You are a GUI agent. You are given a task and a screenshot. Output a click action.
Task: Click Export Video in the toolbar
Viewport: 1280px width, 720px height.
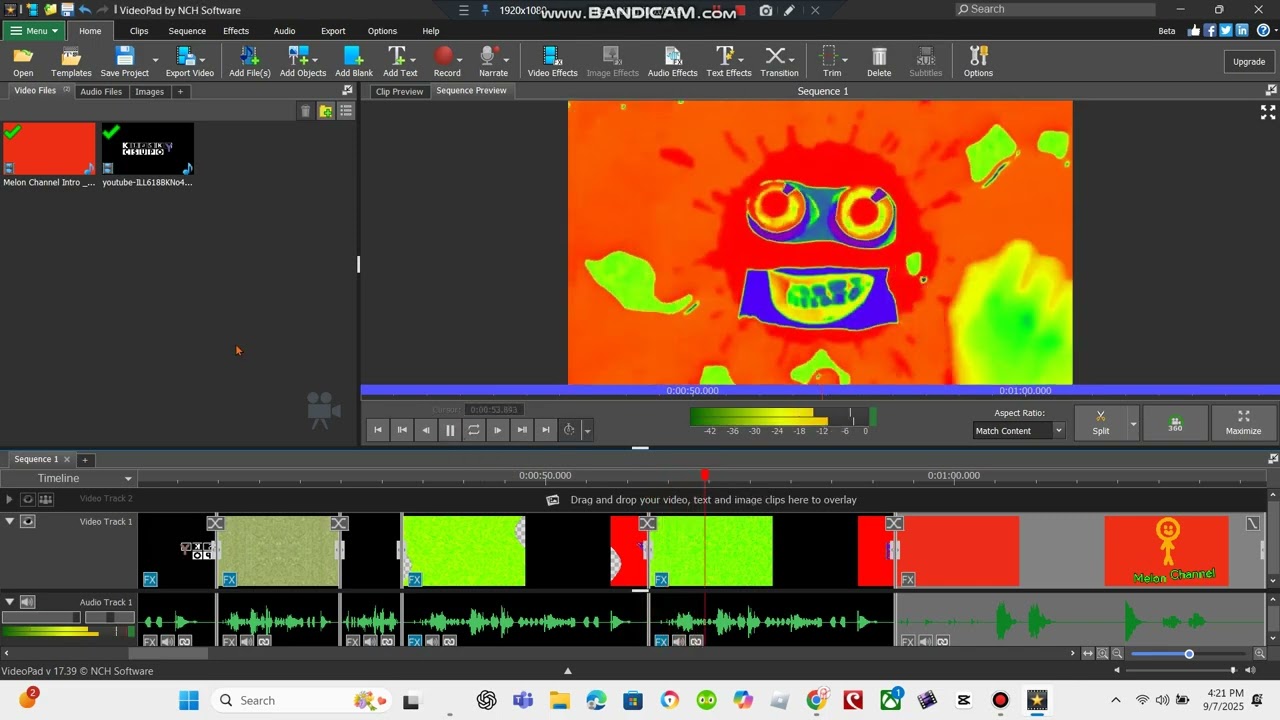coord(189,61)
